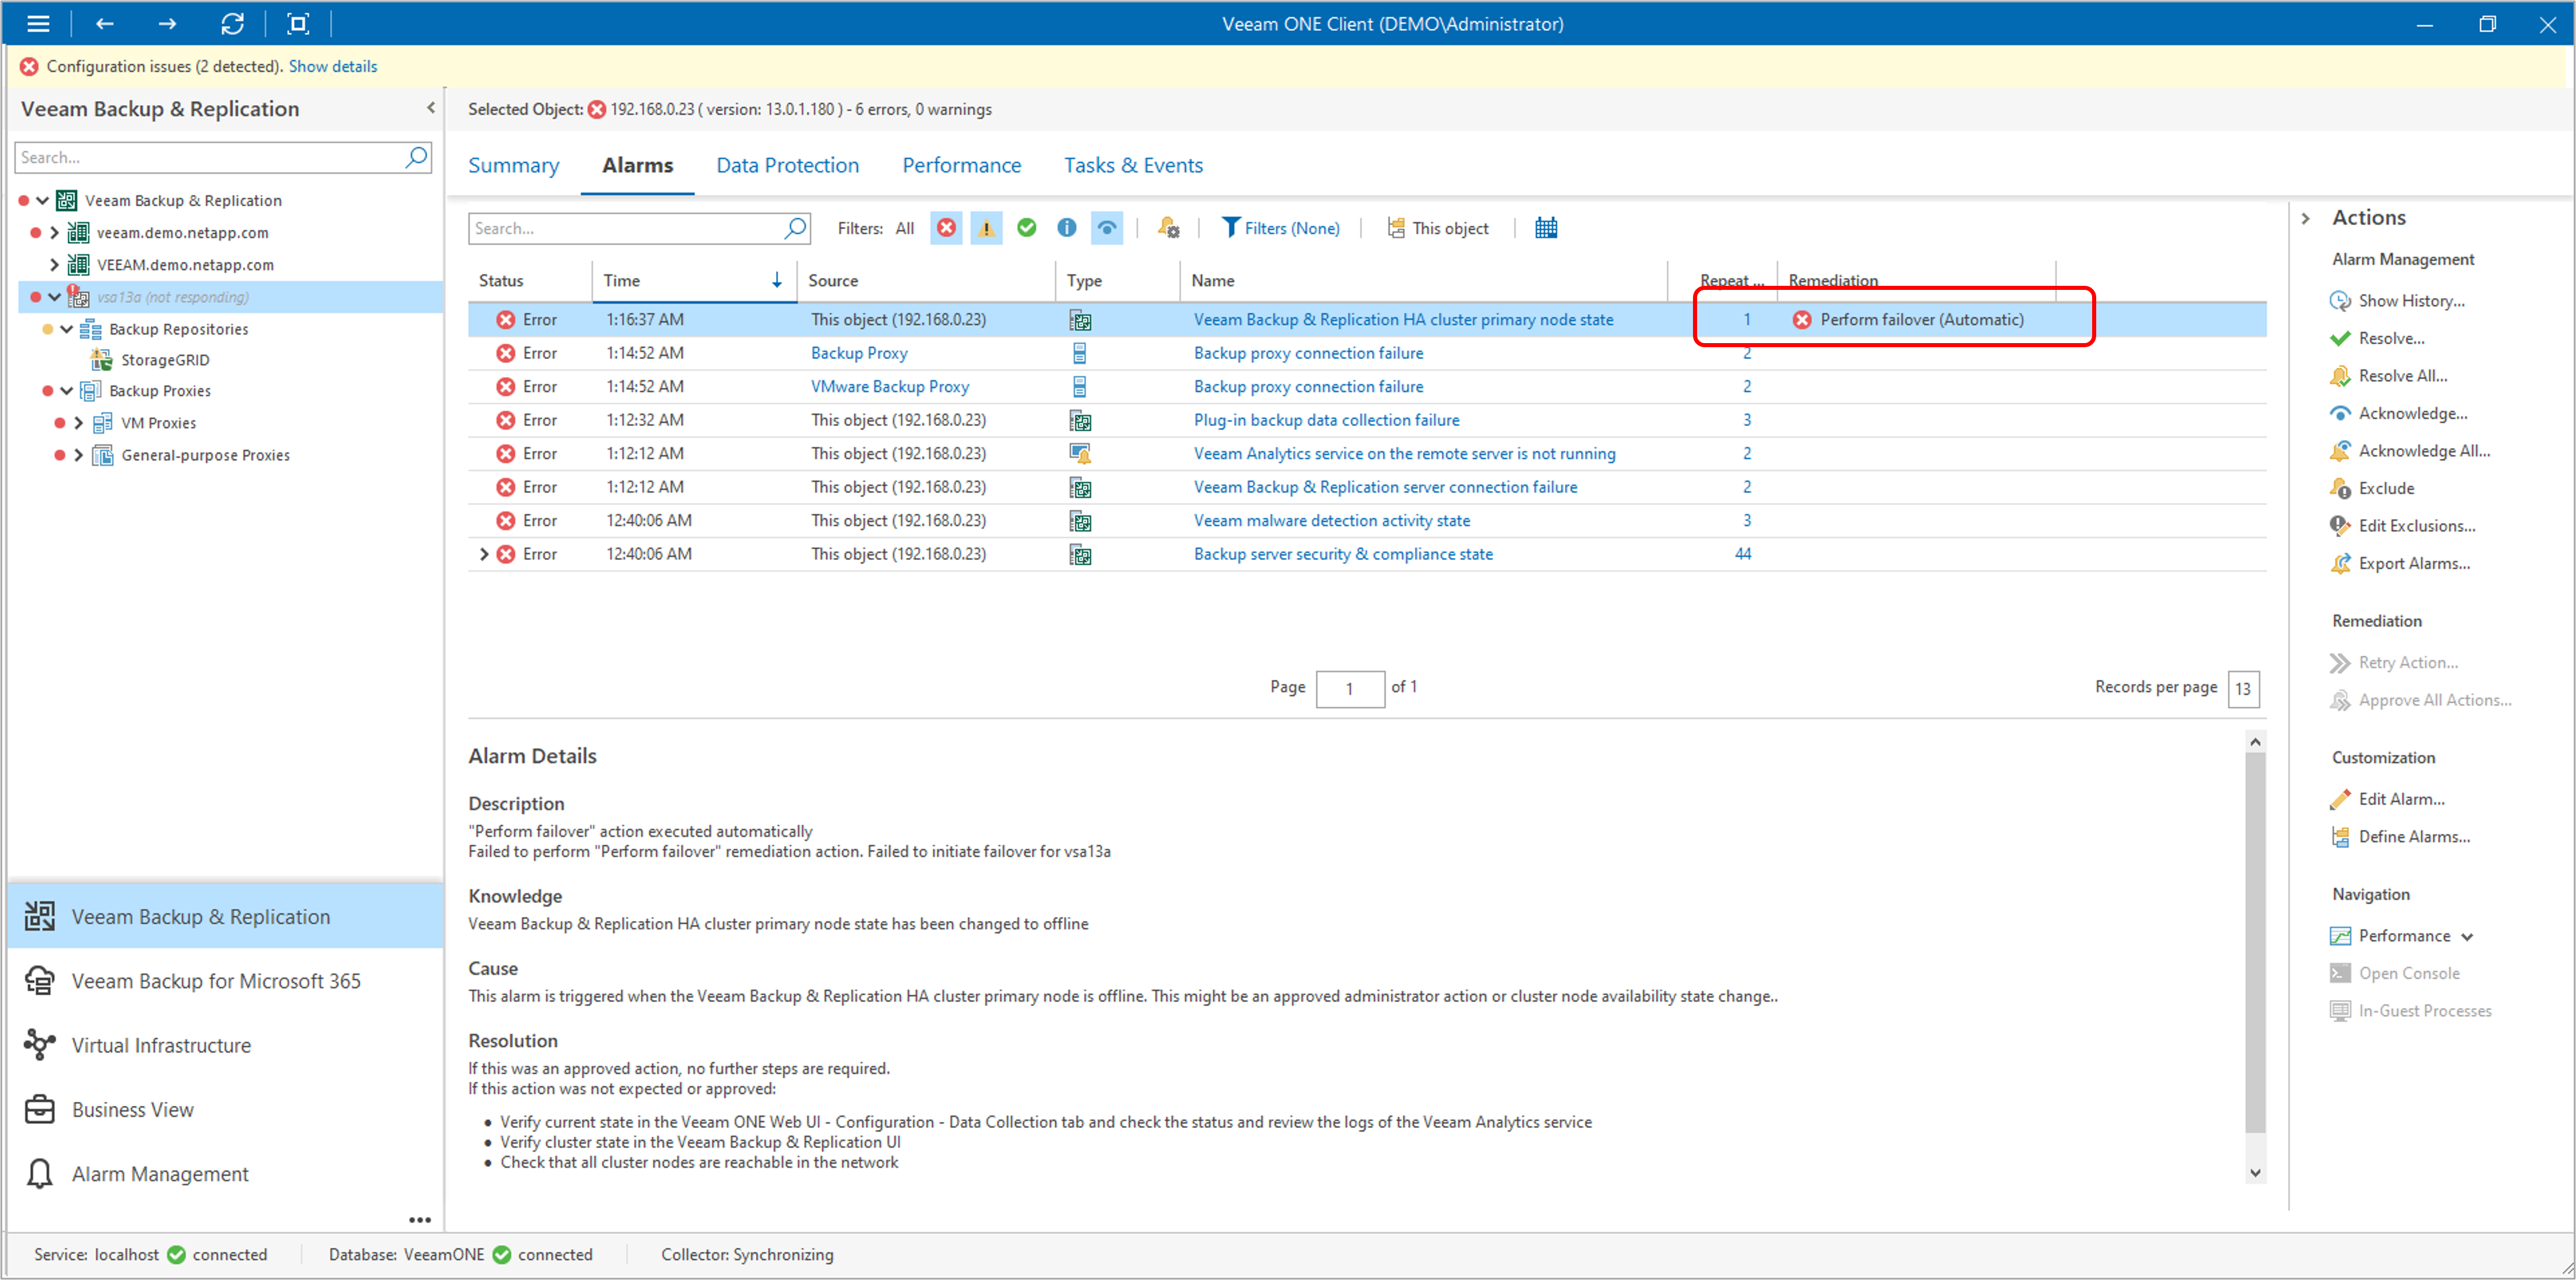This screenshot has height=1280, width=2576.
Task: Open calendar date filter icon
Action: (x=1545, y=228)
